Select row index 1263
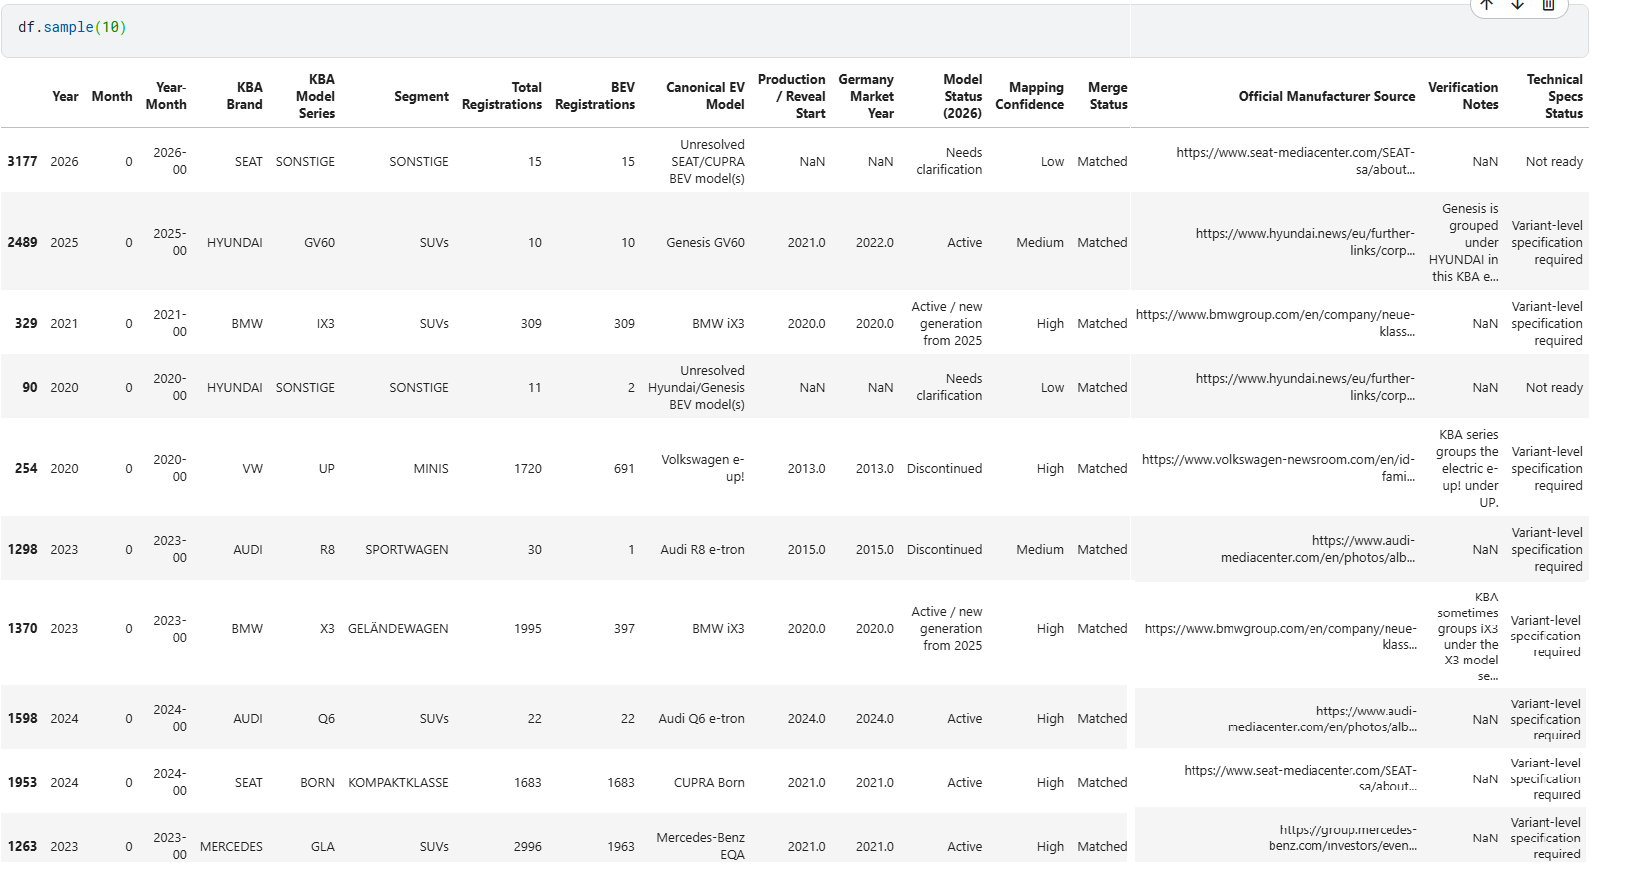Screen dimensions: 1646x878 22,846
